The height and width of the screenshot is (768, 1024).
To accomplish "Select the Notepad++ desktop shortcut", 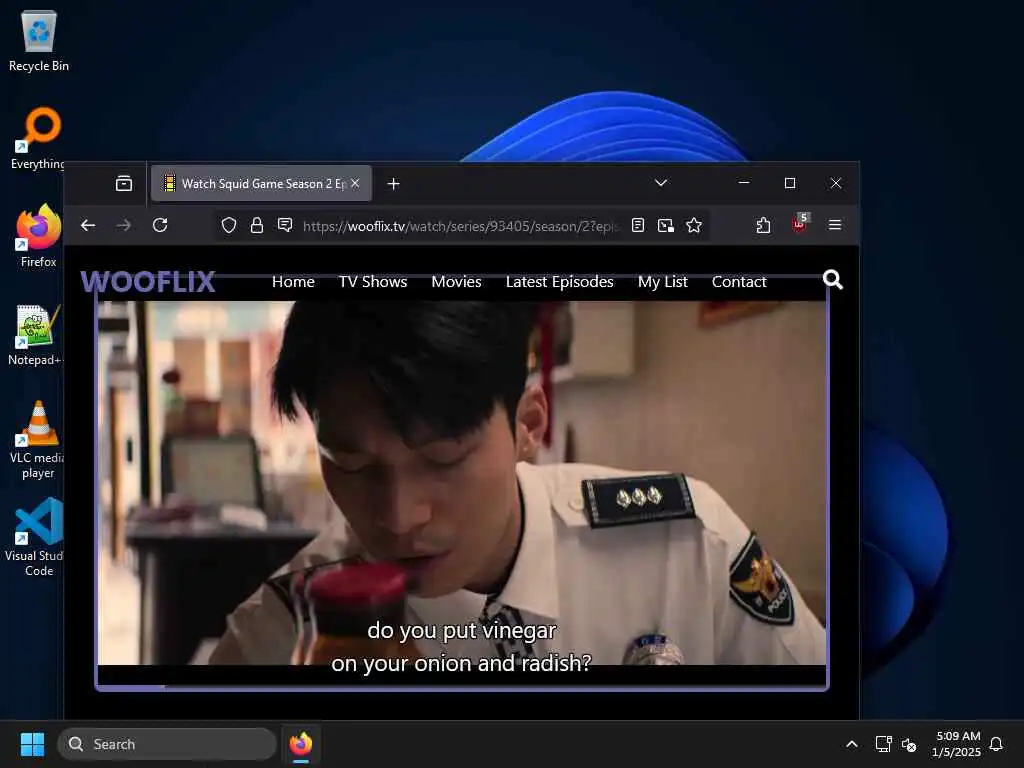I will point(37,334).
